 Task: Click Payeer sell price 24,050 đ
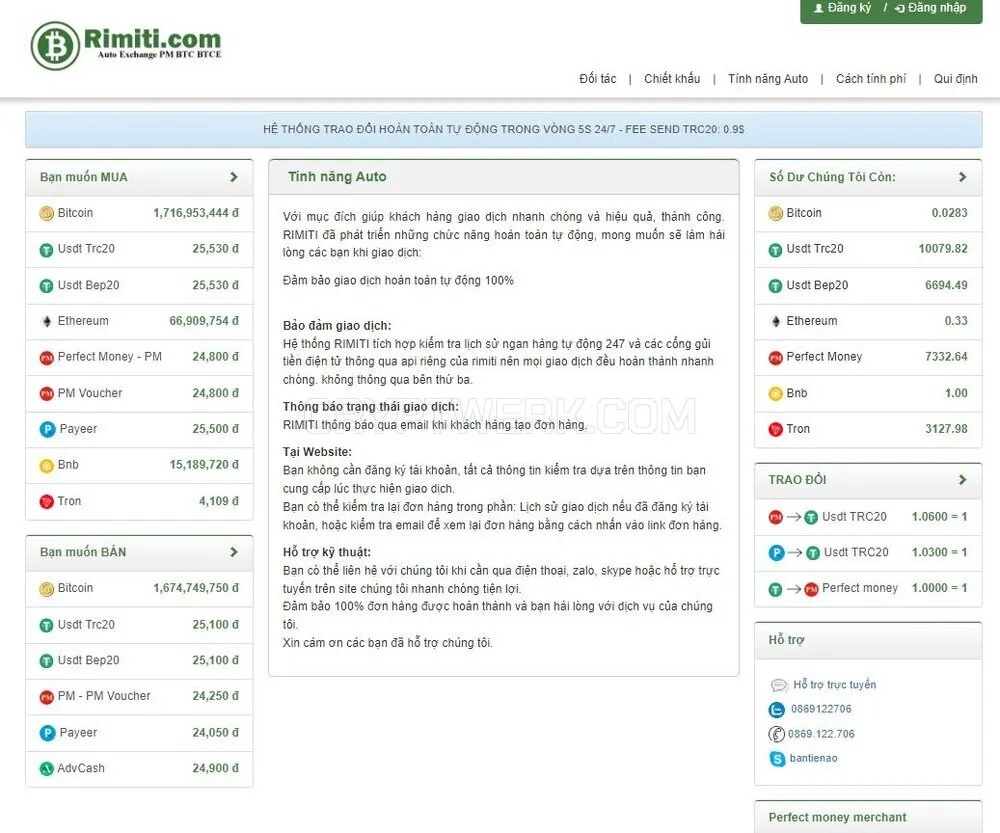tap(216, 733)
